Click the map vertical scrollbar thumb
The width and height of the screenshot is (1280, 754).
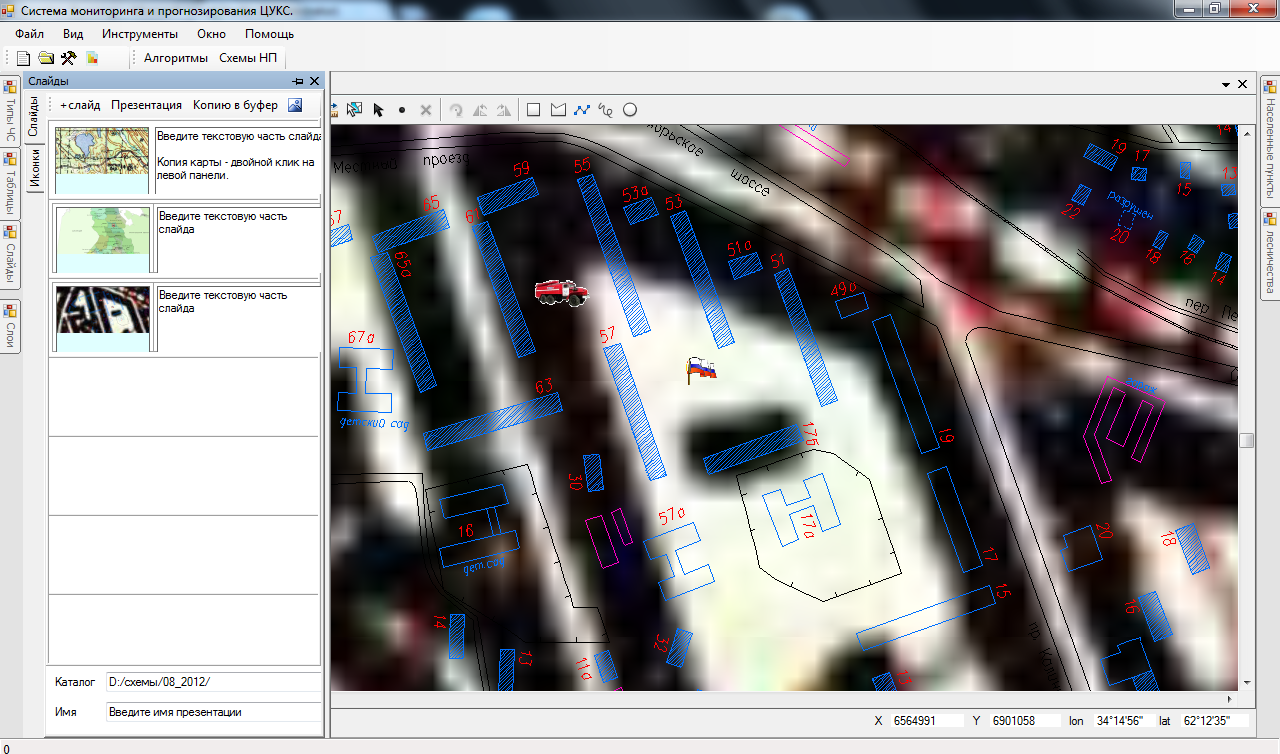(x=1246, y=440)
